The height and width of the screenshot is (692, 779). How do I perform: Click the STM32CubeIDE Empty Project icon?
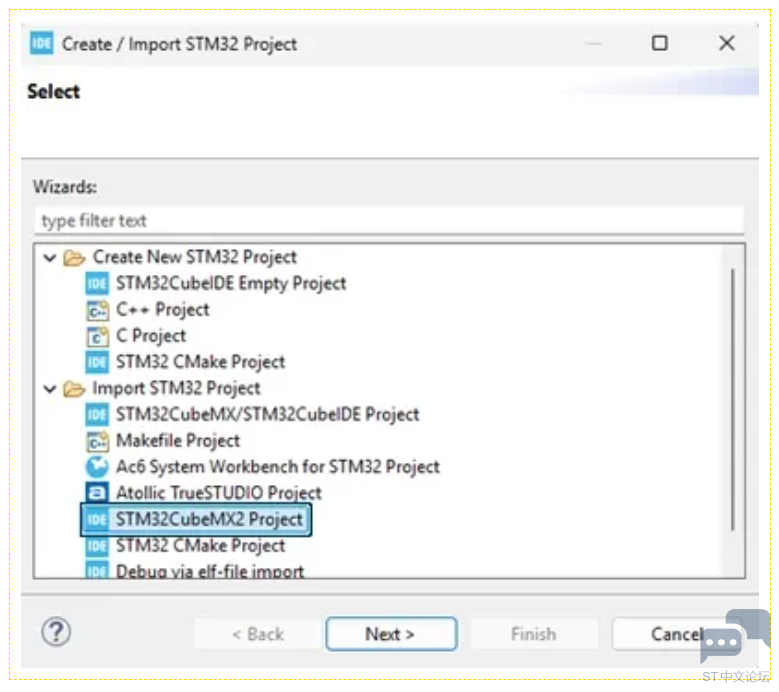pyautogui.click(x=97, y=284)
